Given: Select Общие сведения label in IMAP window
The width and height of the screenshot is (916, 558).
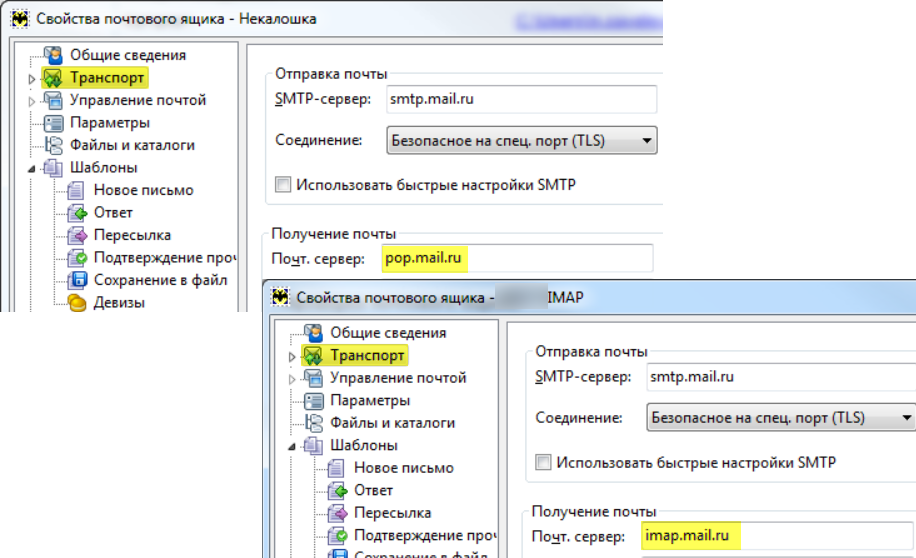Looking at the screenshot, I should [x=388, y=333].
